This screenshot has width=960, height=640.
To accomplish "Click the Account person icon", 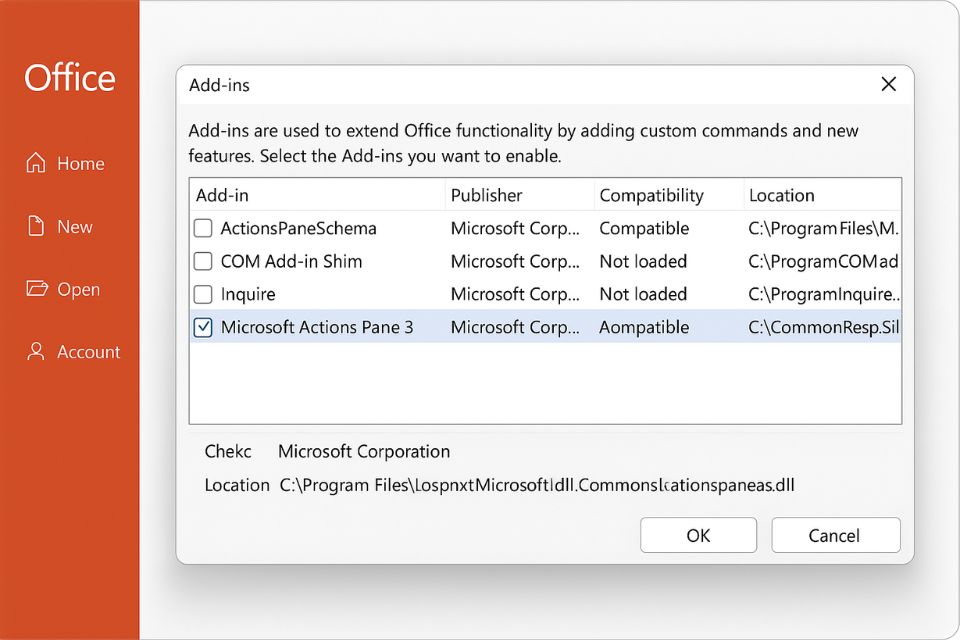I will (x=36, y=352).
